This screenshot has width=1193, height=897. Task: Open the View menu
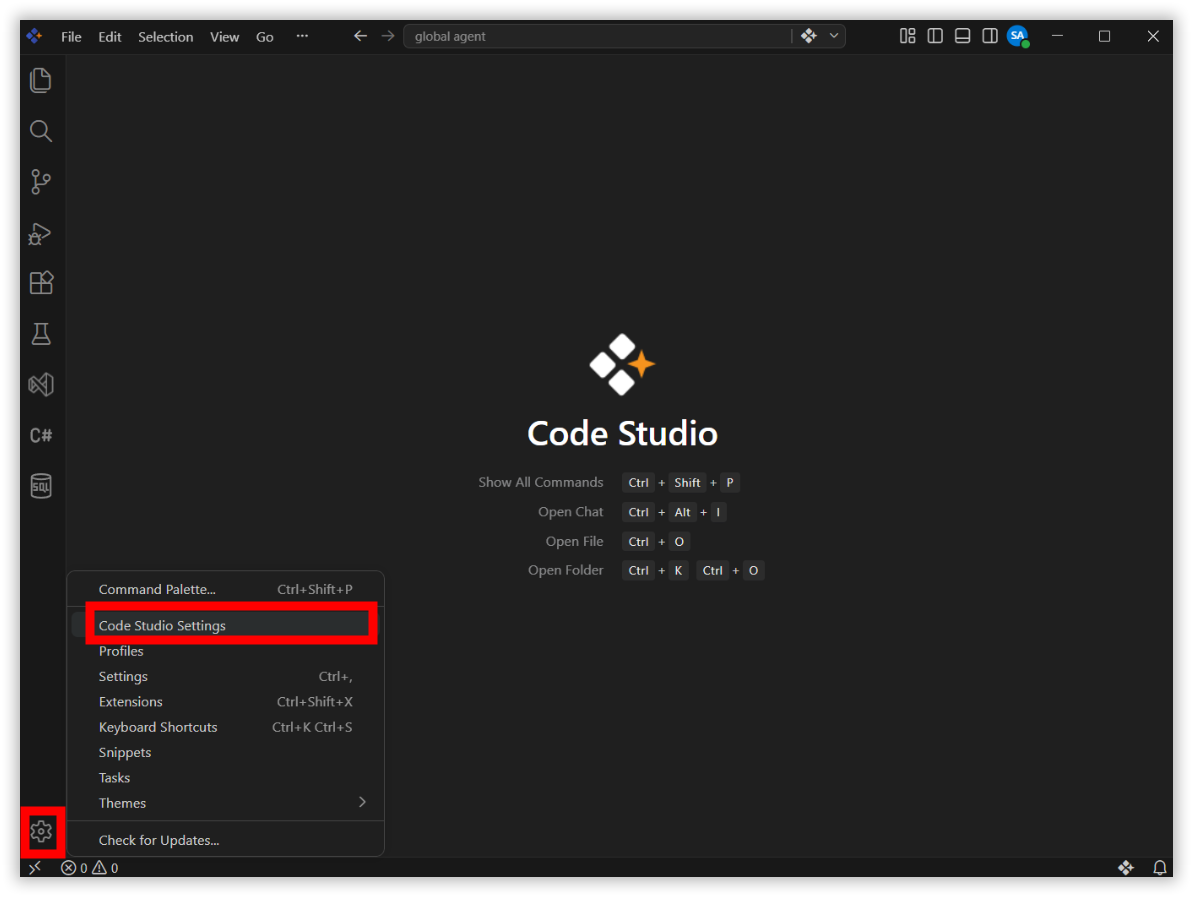[x=224, y=37]
